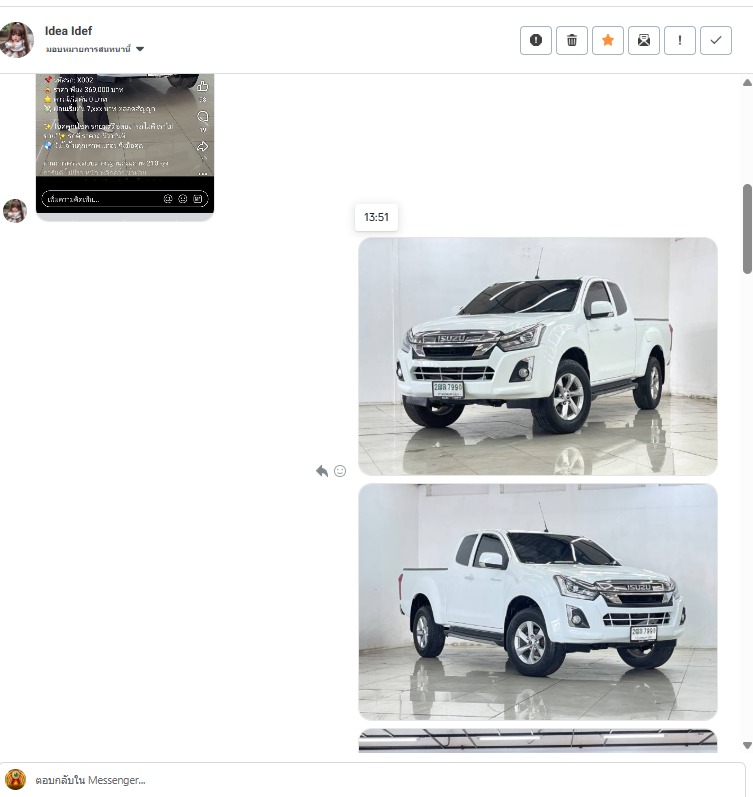The height and width of the screenshot is (797, 753).
Task: Add emoji reaction to the truck photo
Action: pyautogui.click(x=340, y=471)
